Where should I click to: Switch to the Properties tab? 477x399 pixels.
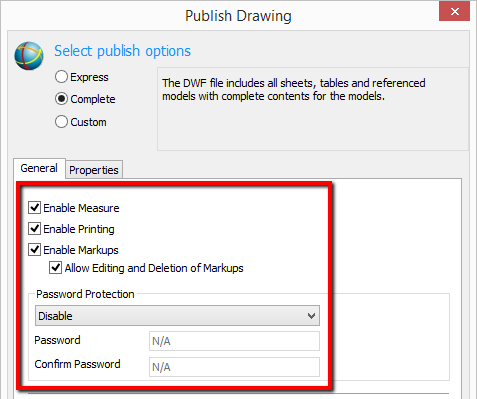[94, 170]
